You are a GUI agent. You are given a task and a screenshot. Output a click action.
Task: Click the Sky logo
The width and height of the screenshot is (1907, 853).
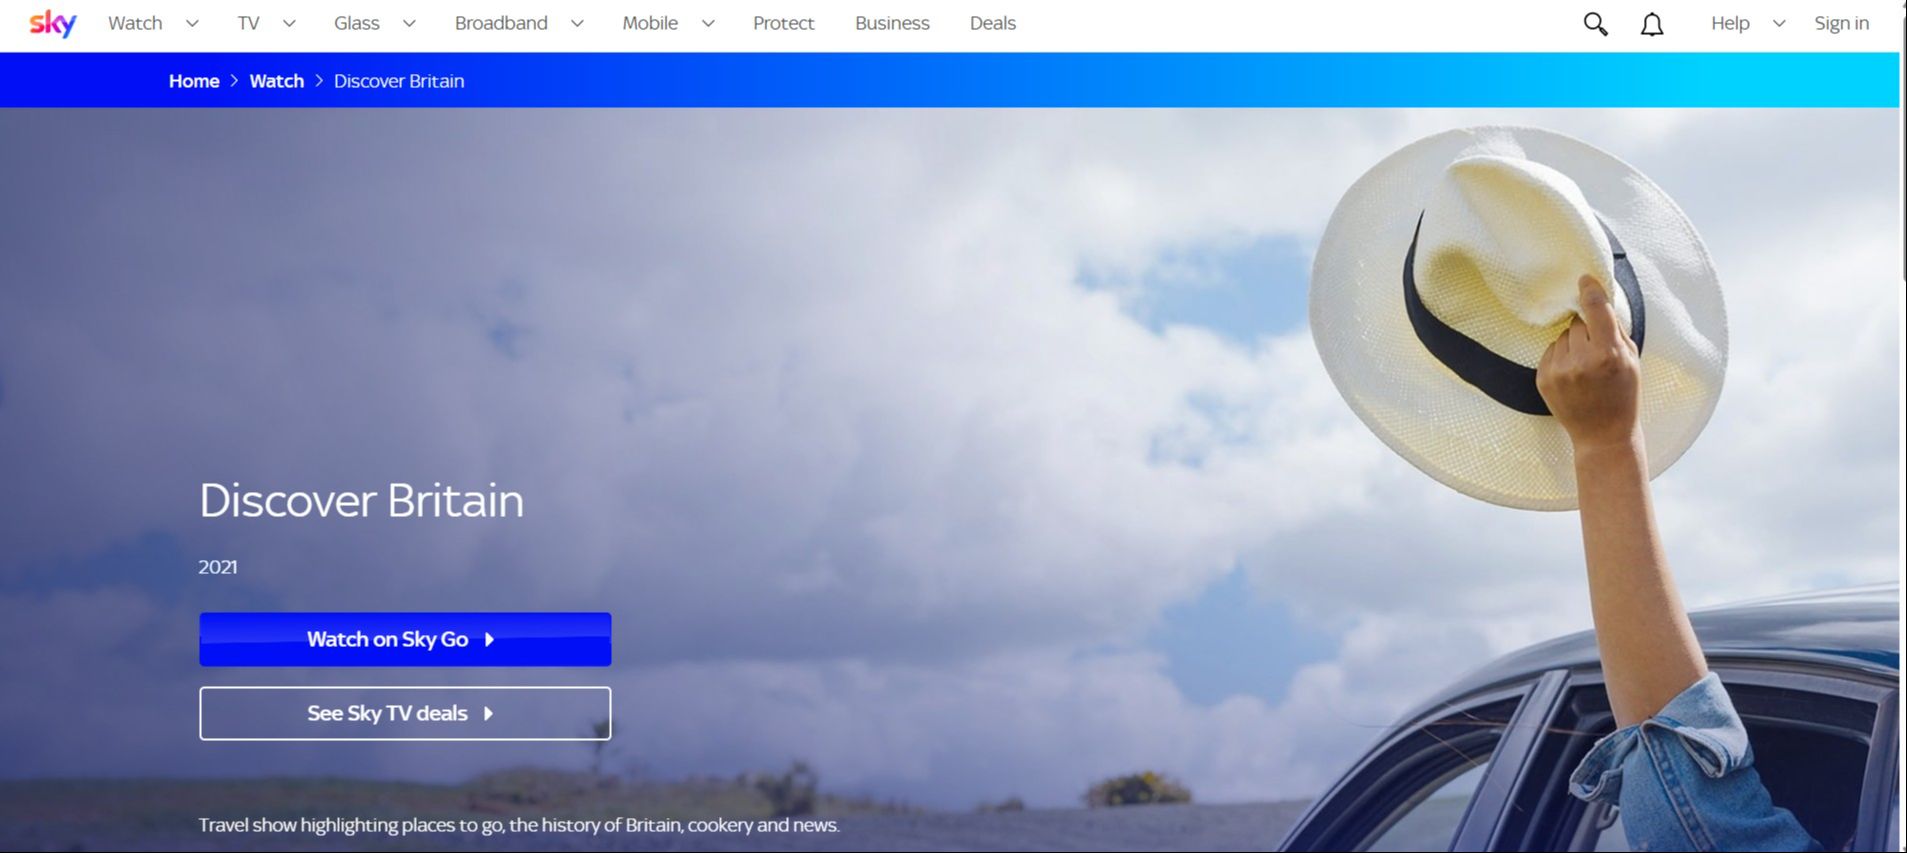tap(53, 23)
